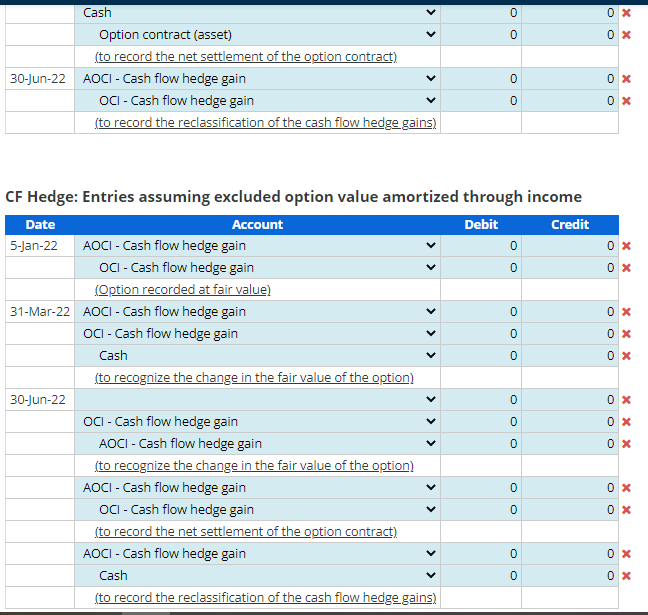648x615 pixels.
Task: Click Credit field of upper table's Cash row
Action: point(570,13)
